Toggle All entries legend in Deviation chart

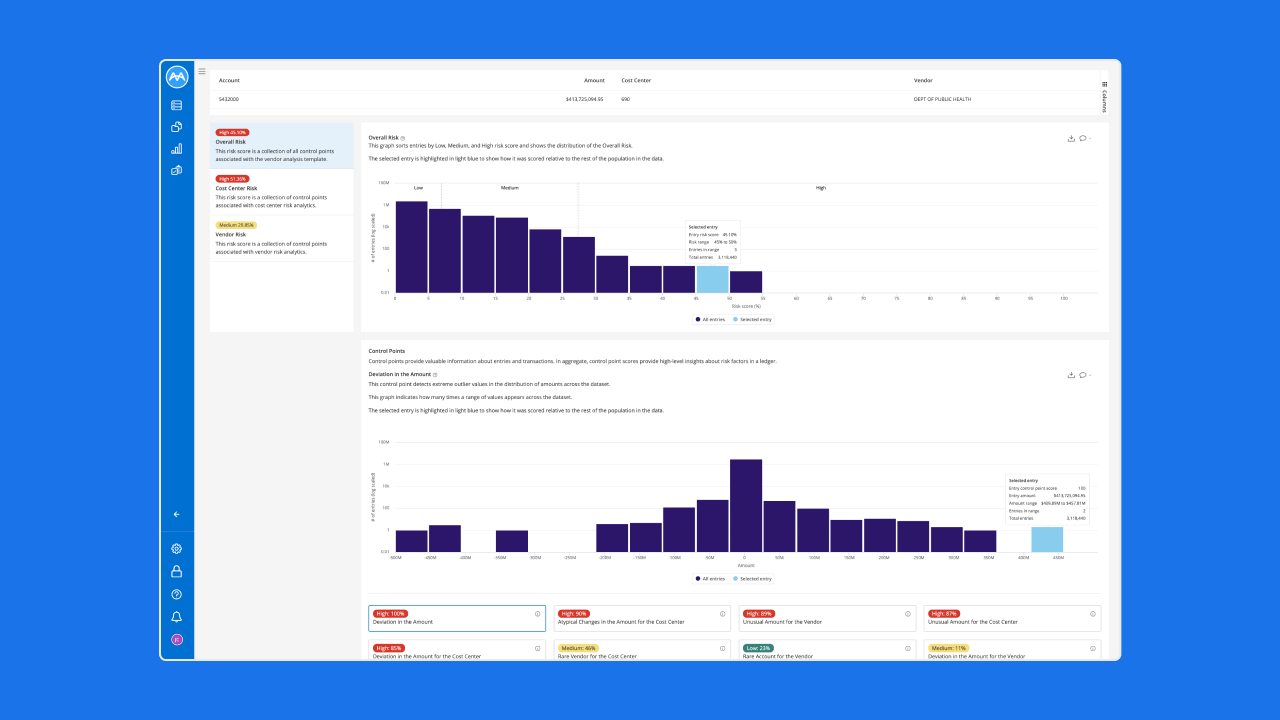[x=711, y=579]
